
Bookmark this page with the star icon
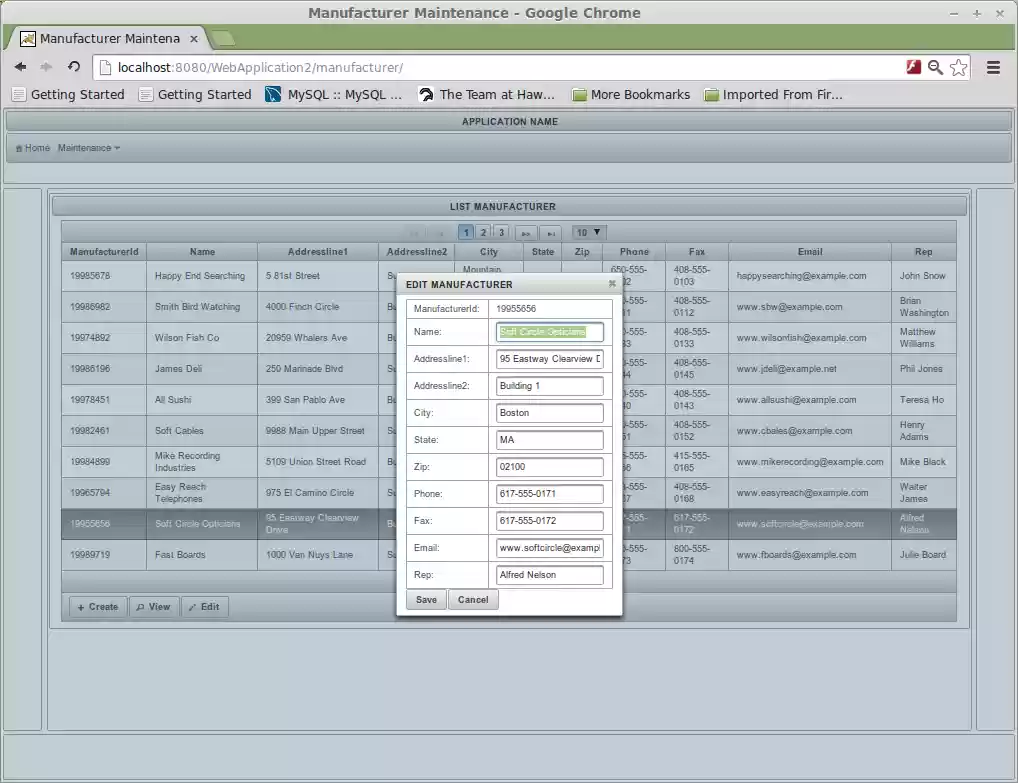coord(959,67)
